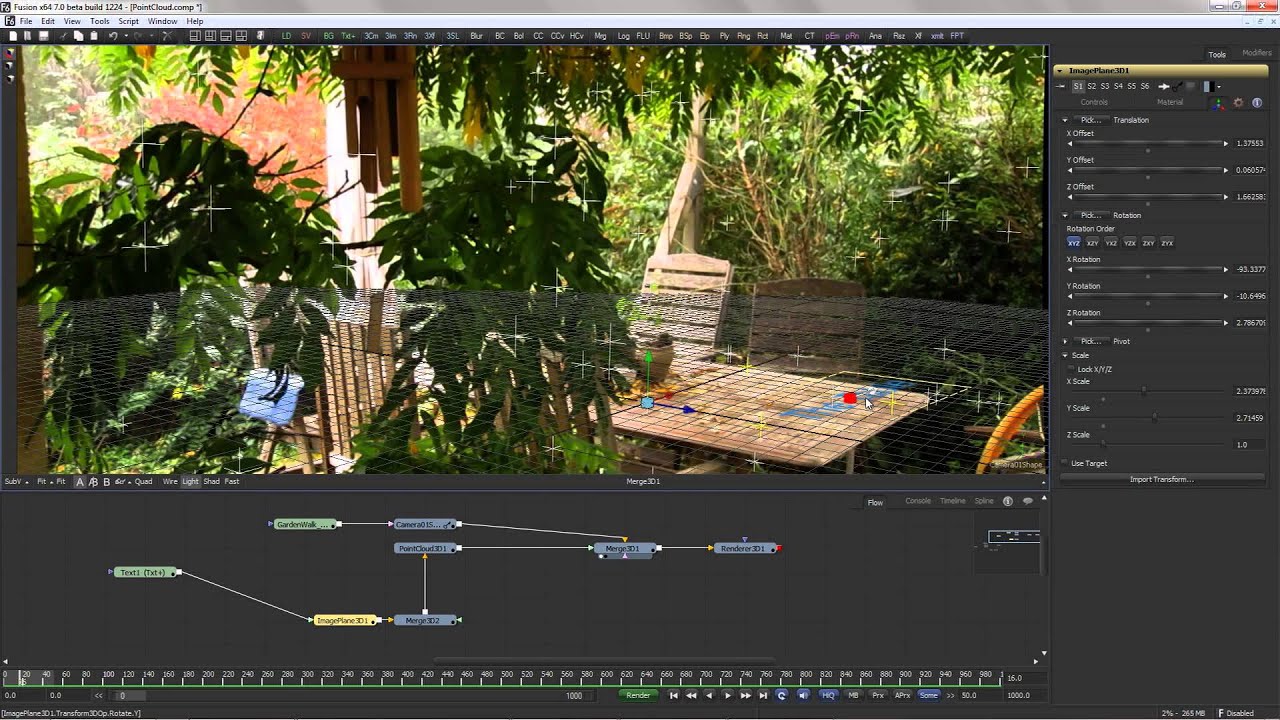Toggle Wire mode in viewer toolbar

pyautogui.click(x=170, y=482)
